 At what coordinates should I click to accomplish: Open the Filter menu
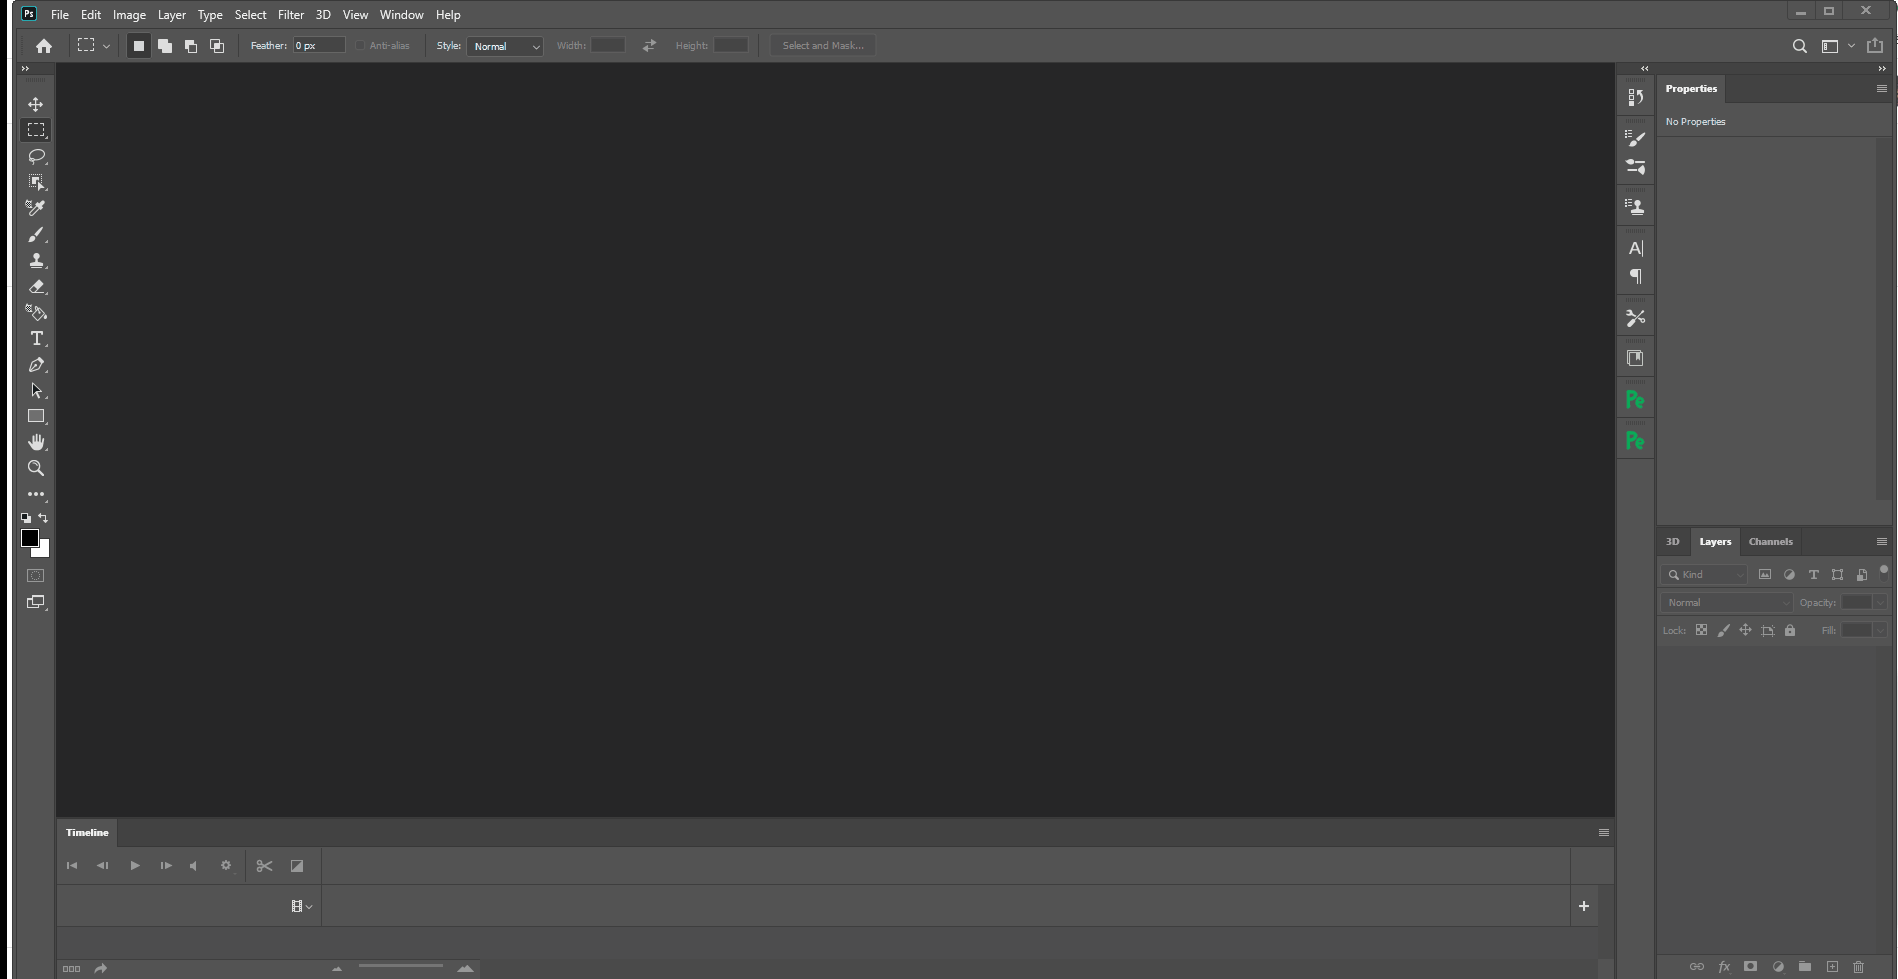(x=290, y=14)
